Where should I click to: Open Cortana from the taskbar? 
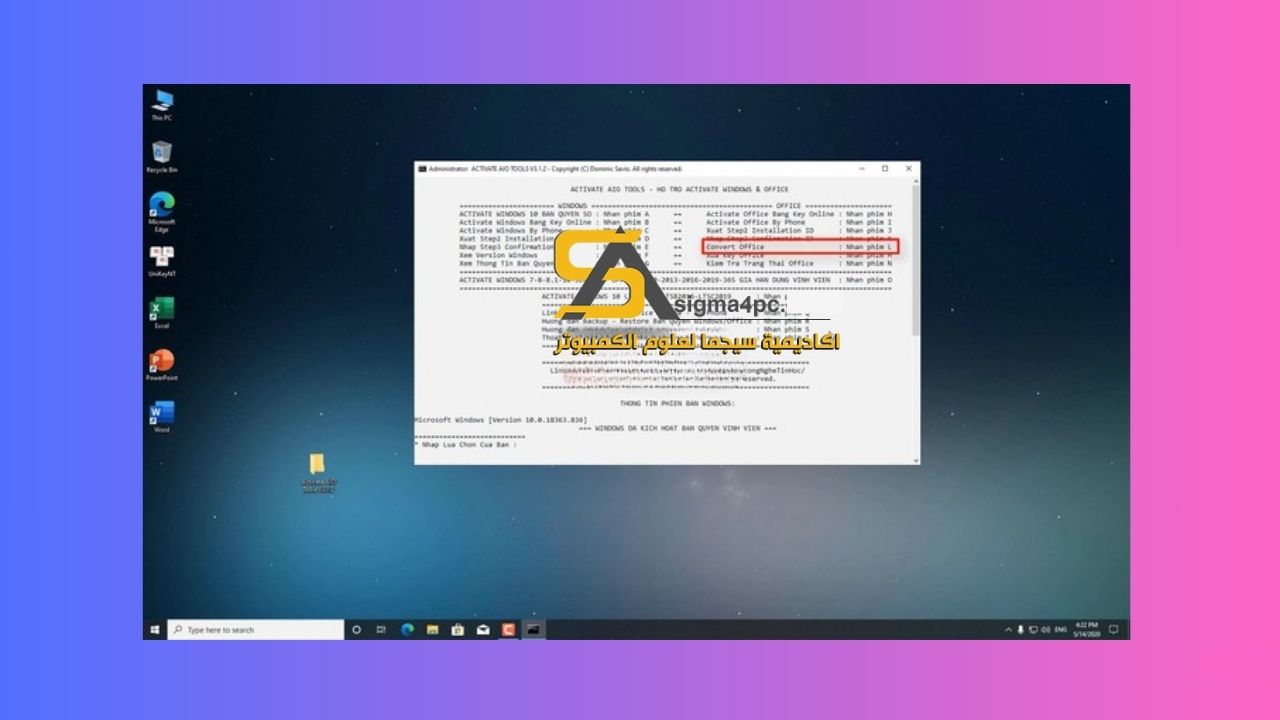tap(356, 630)
